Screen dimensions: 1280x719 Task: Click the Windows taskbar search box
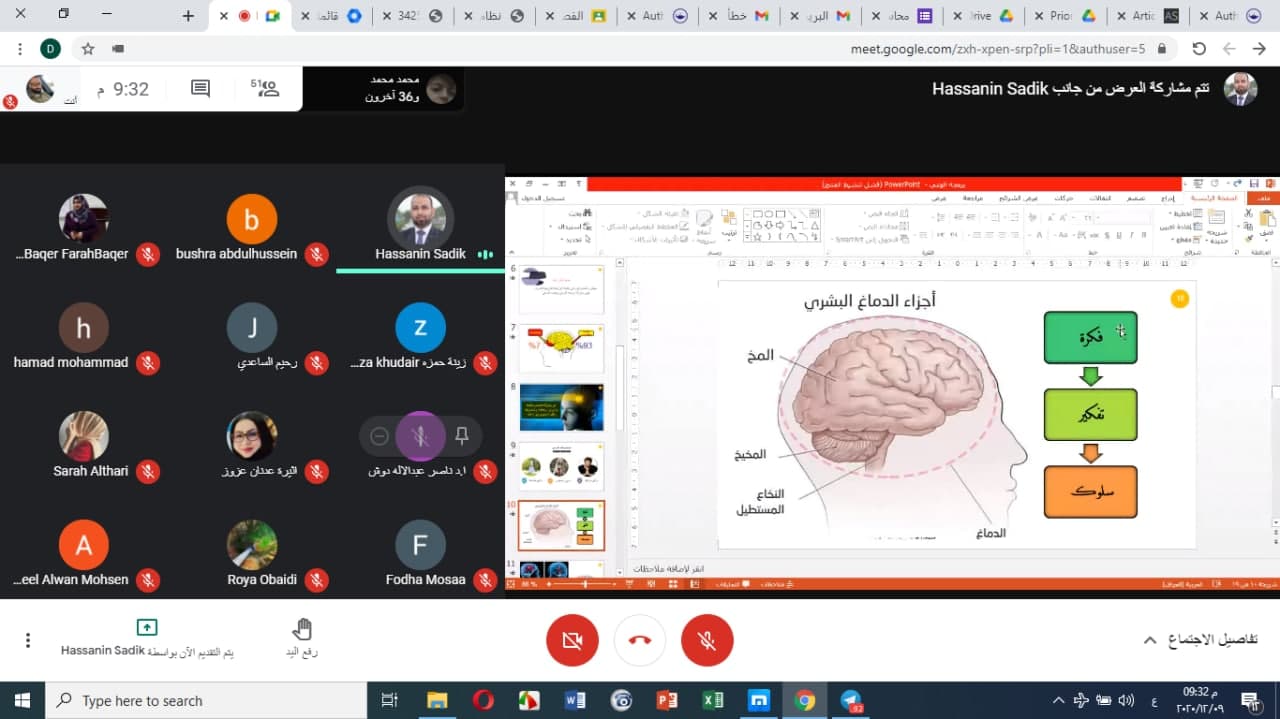(206, 700)
